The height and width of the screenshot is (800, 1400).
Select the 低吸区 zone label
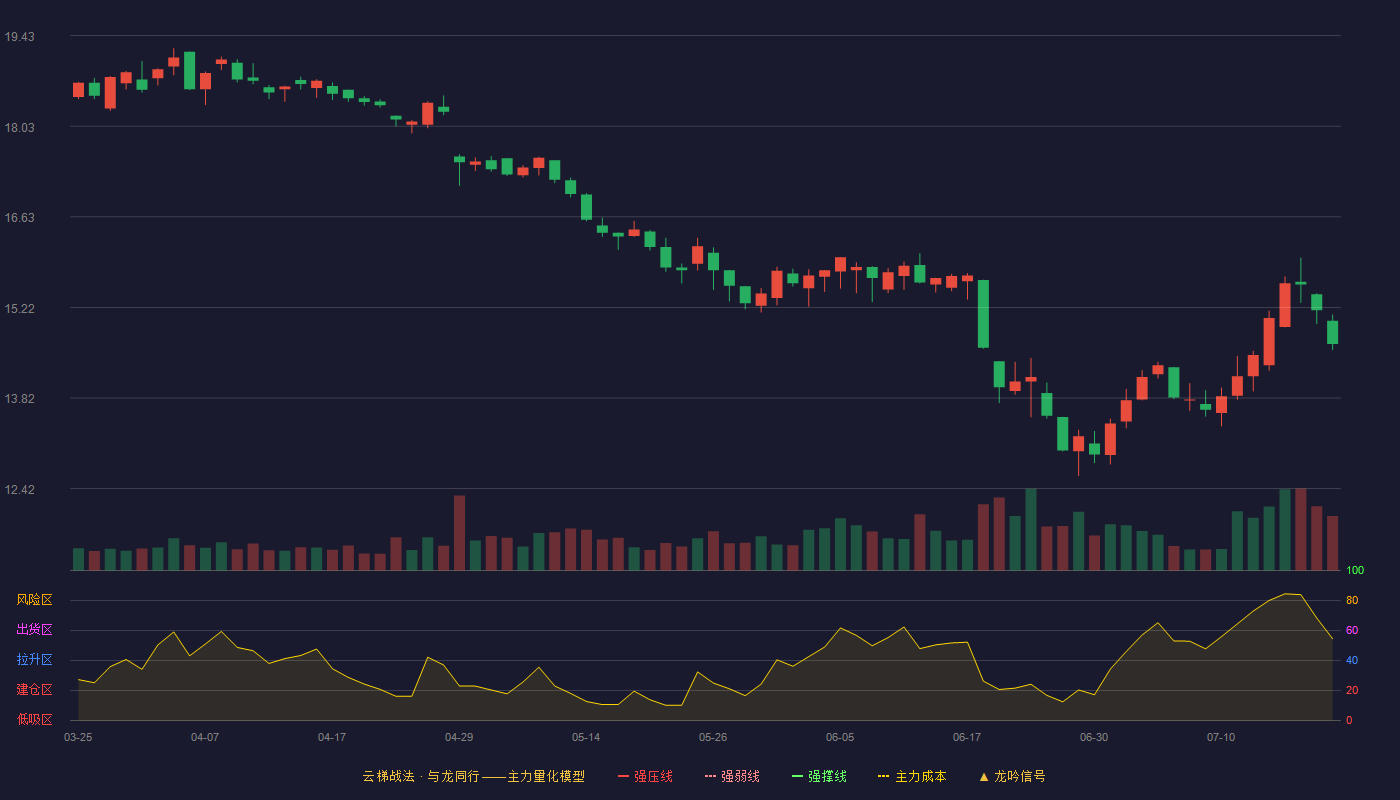[x=34, y=720]
